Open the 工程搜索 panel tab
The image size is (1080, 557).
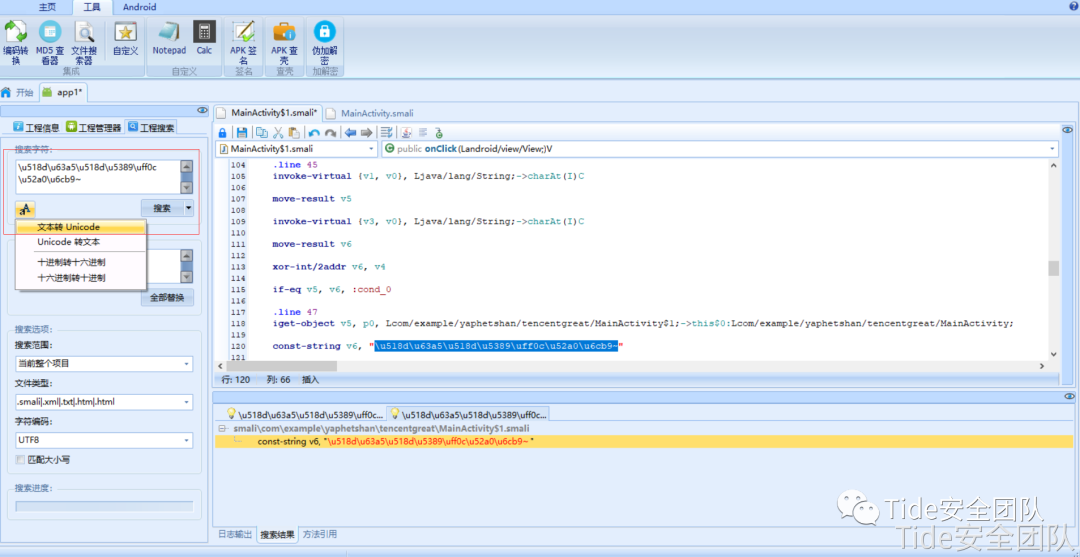pyautogui.click(x=151, y=127)
